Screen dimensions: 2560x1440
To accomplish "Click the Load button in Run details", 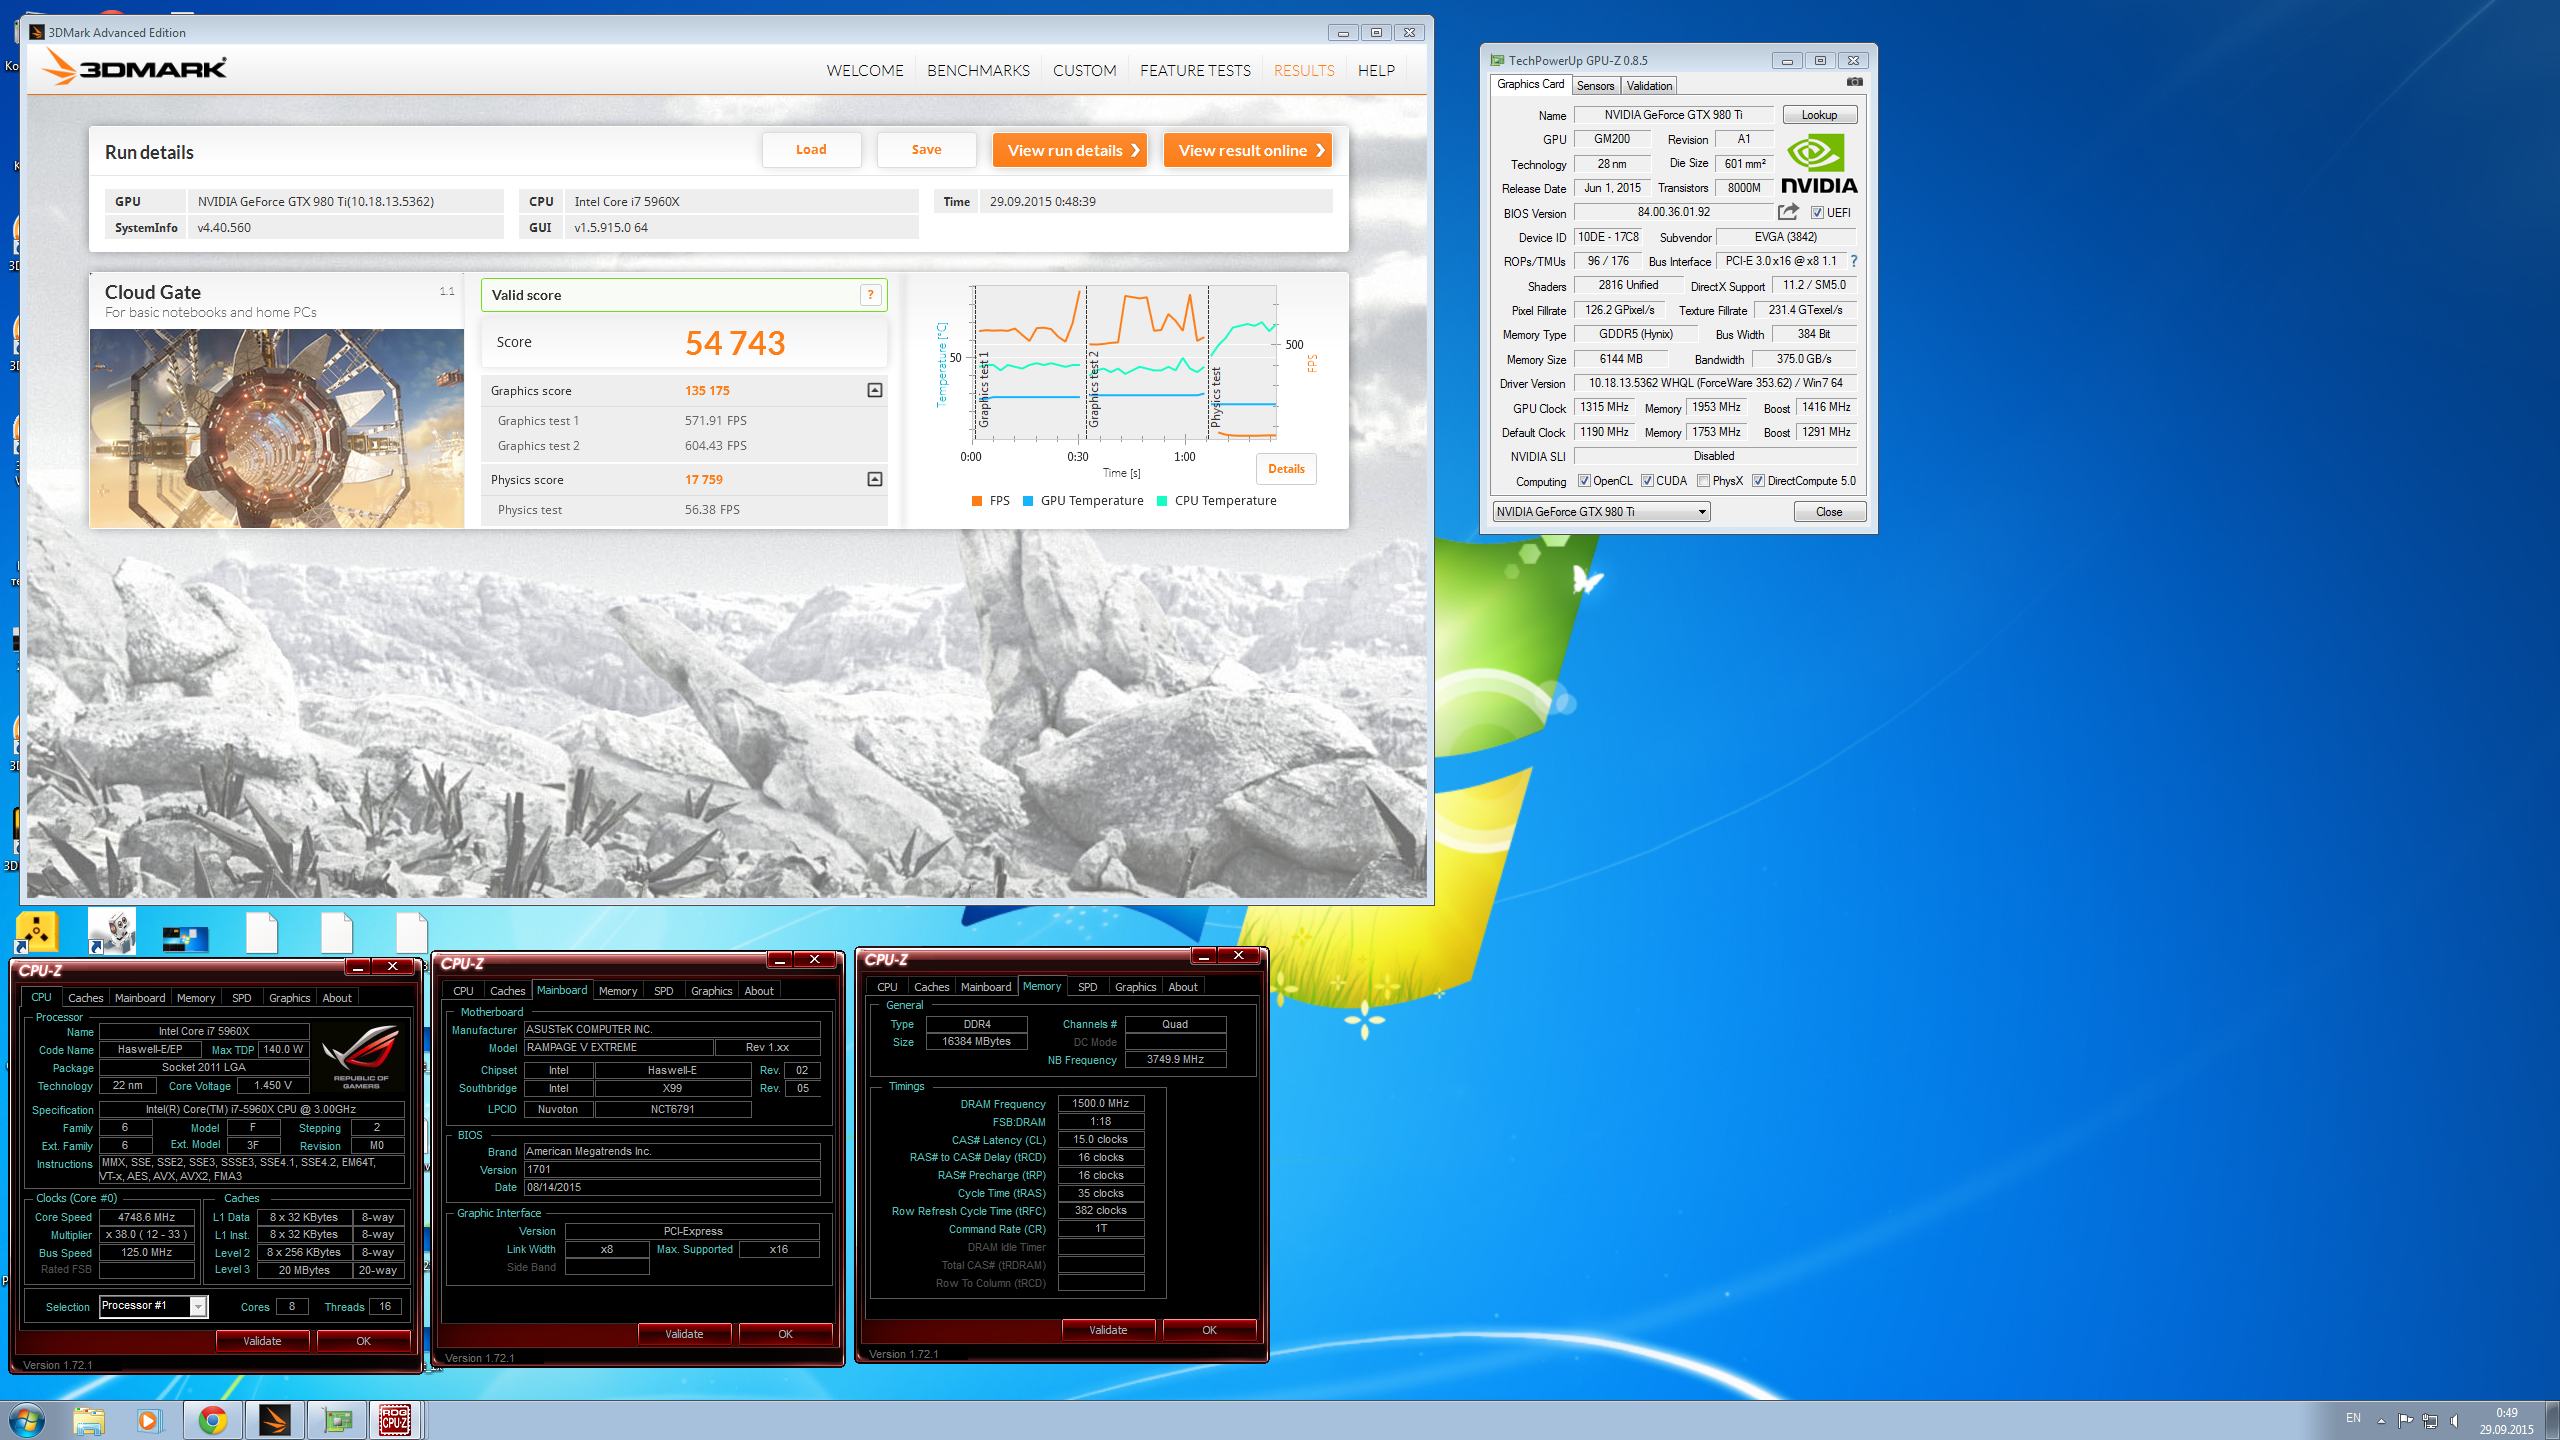I will coord(811,150).
